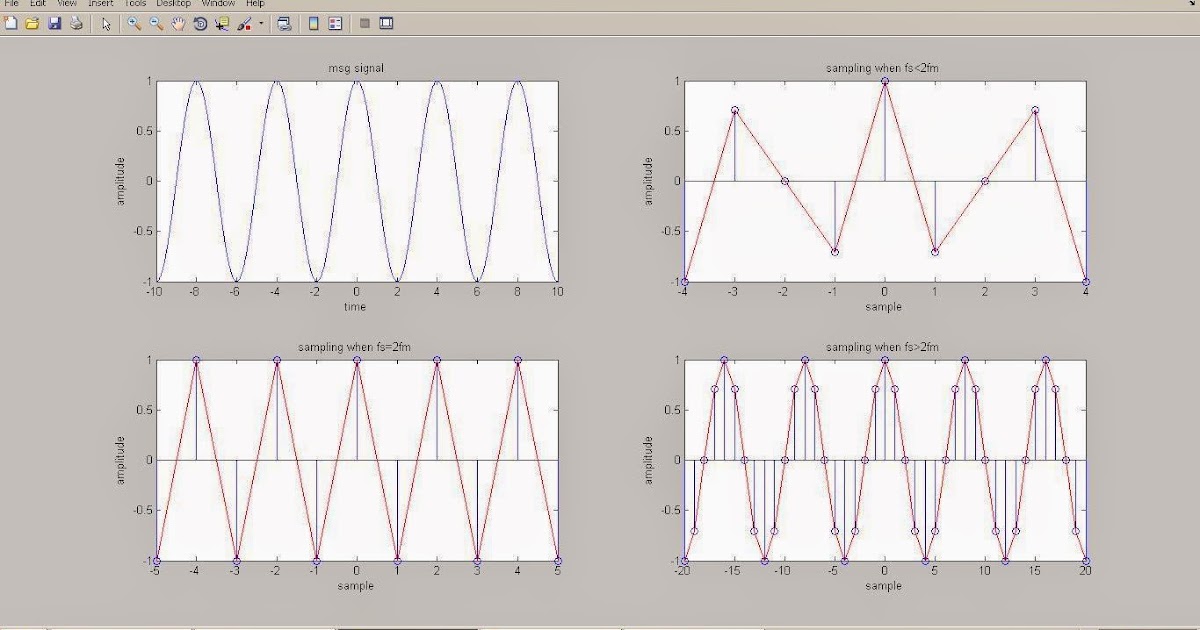Select the Zoom Out tool
Viewport: 1200px width, 630px height.
(154, 24)
